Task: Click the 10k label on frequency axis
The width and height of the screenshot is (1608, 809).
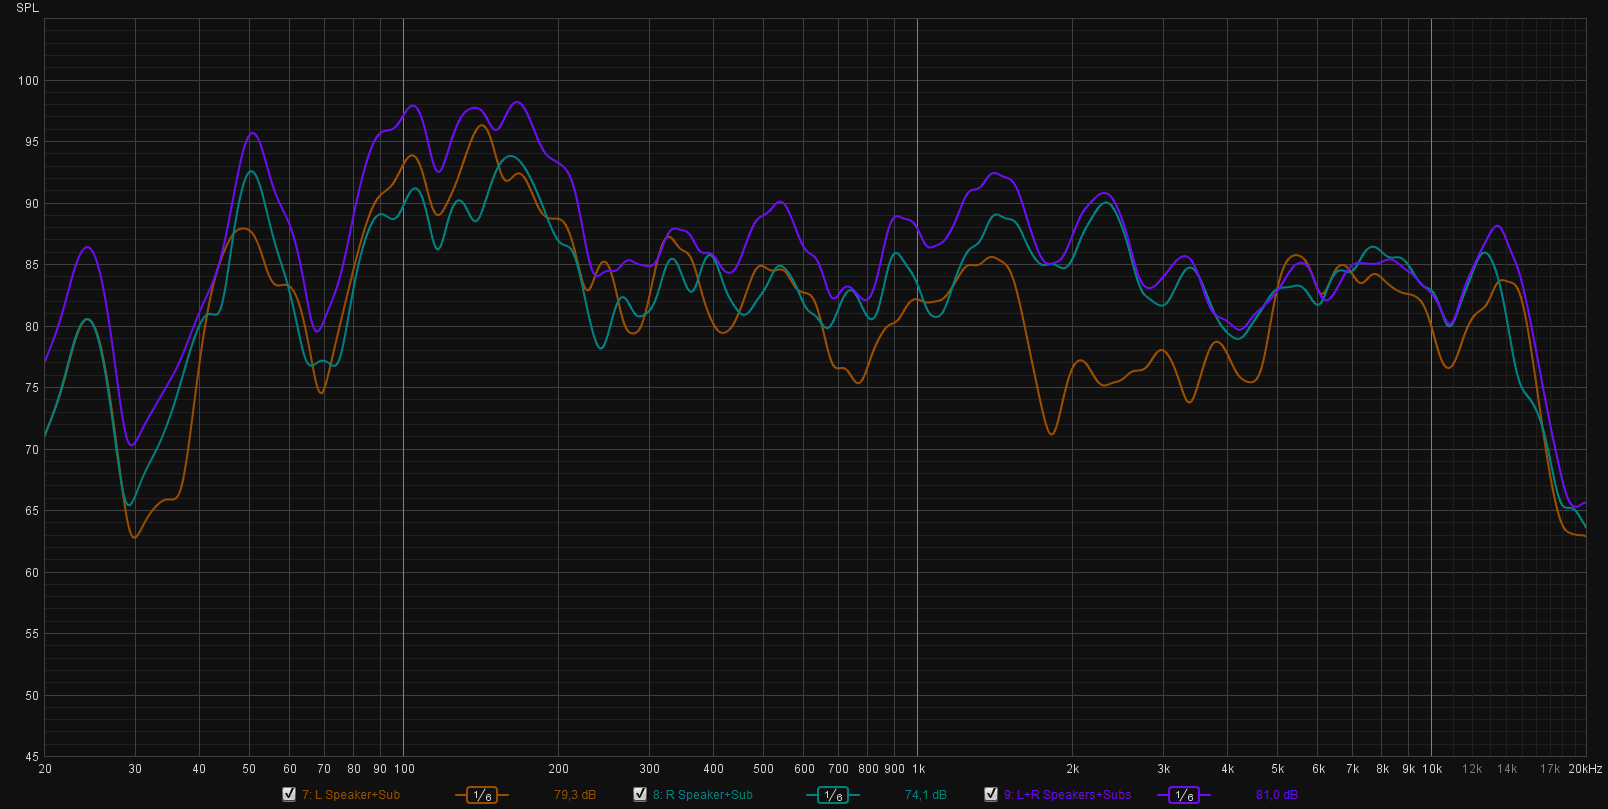Action: pos(1432,769)
